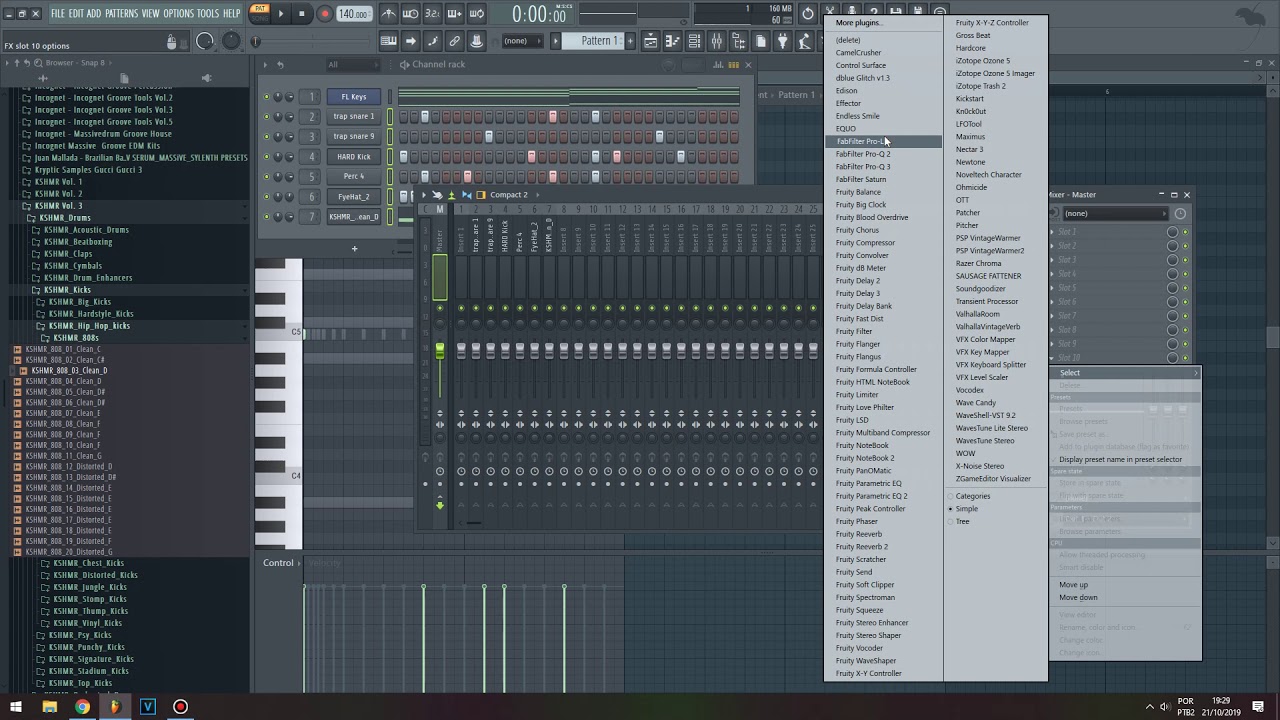
Task: Click the link/chain tool icon
Action: click(454, 41)
